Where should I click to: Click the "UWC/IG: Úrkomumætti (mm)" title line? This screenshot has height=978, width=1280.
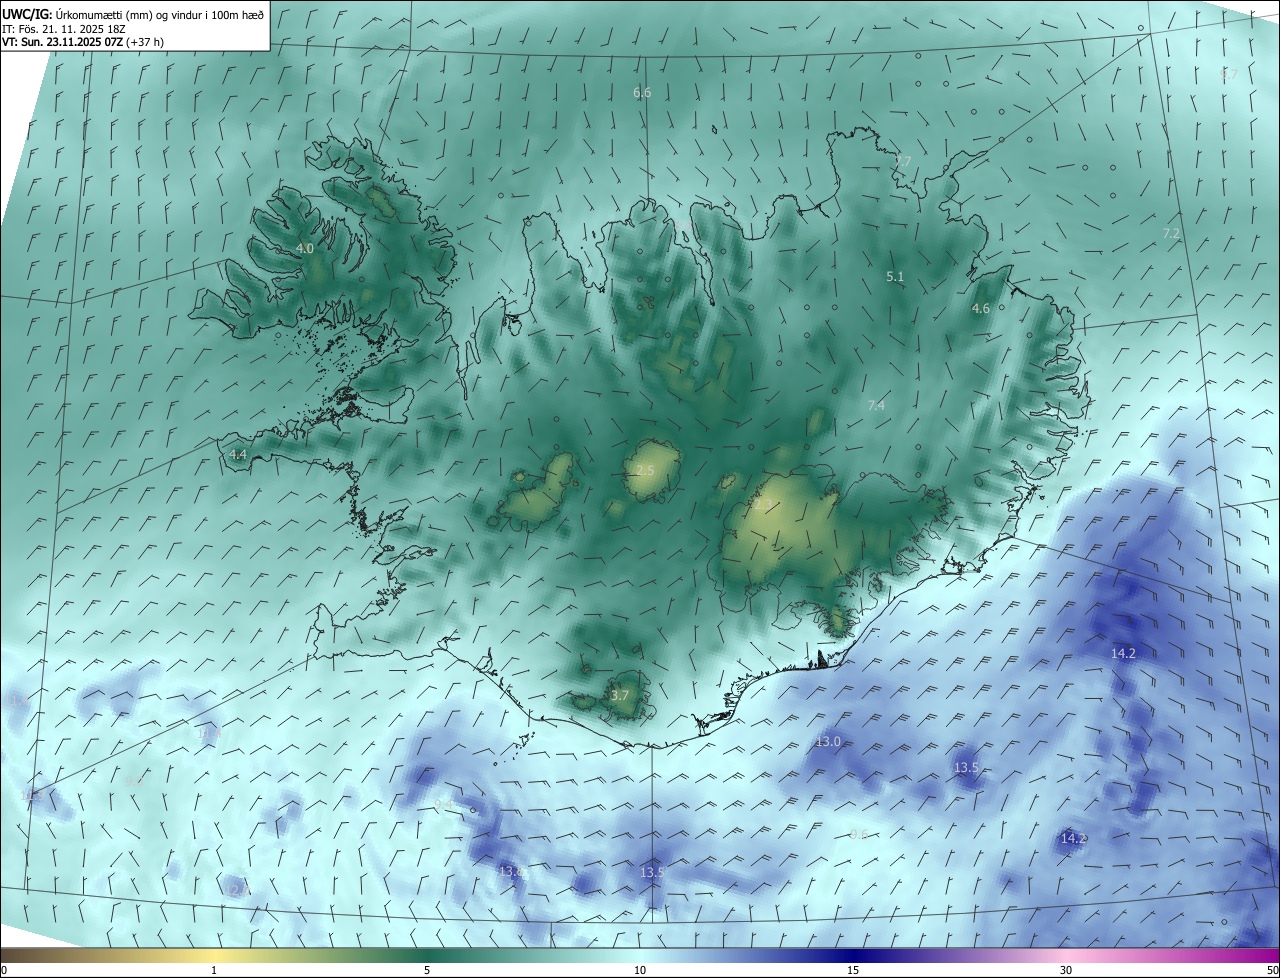tap(133, 14)
